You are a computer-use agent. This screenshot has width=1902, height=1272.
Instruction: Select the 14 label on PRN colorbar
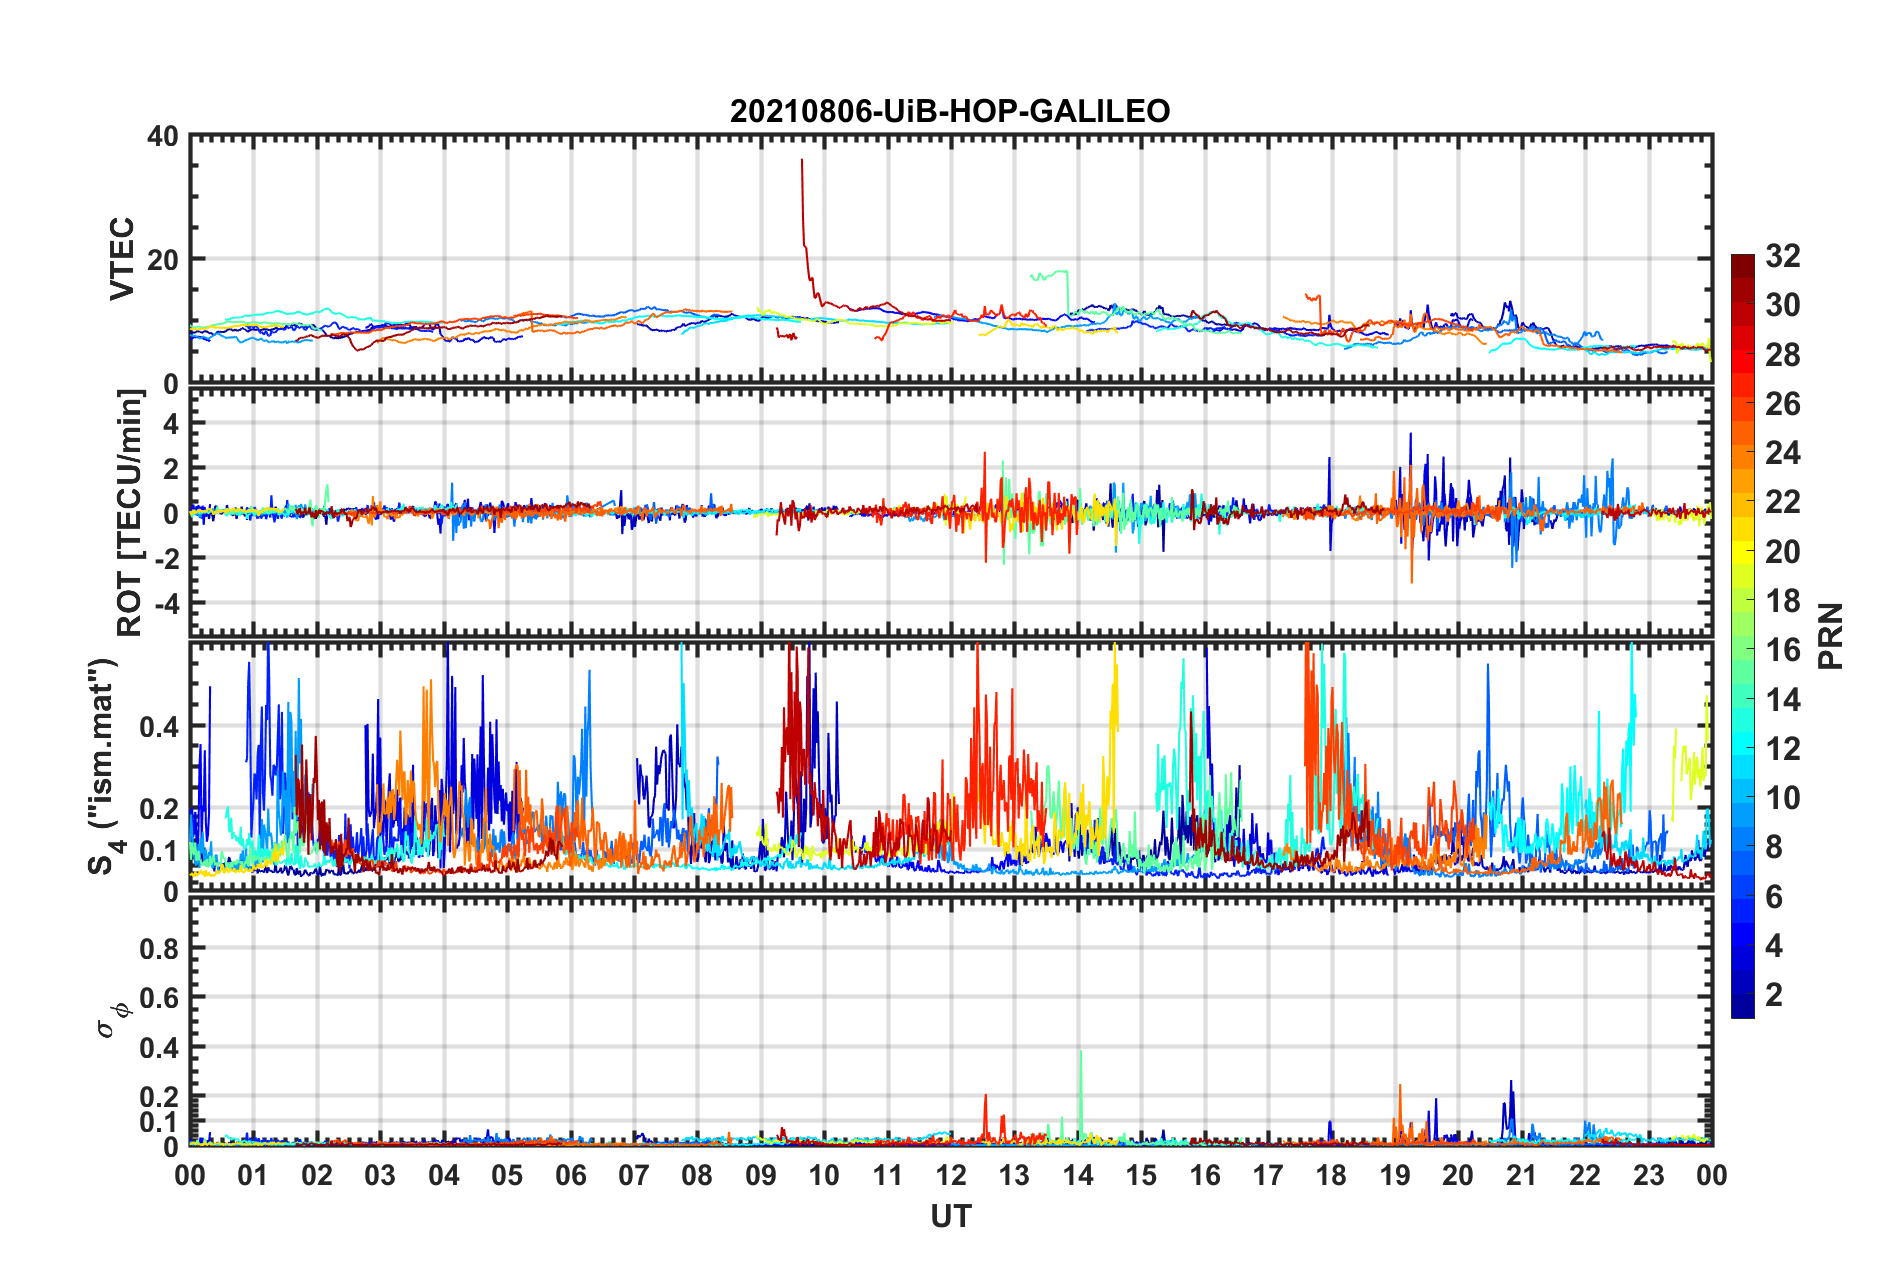[x=1782, y=700]
